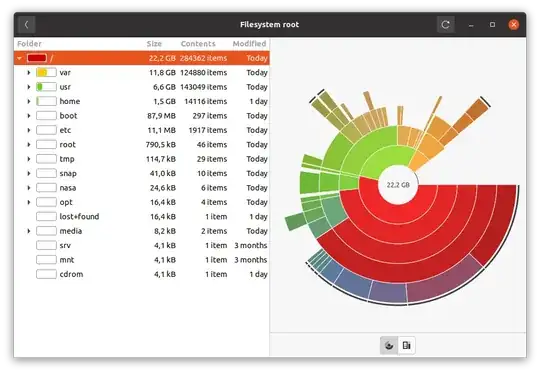Click the usr folder name

65,87
